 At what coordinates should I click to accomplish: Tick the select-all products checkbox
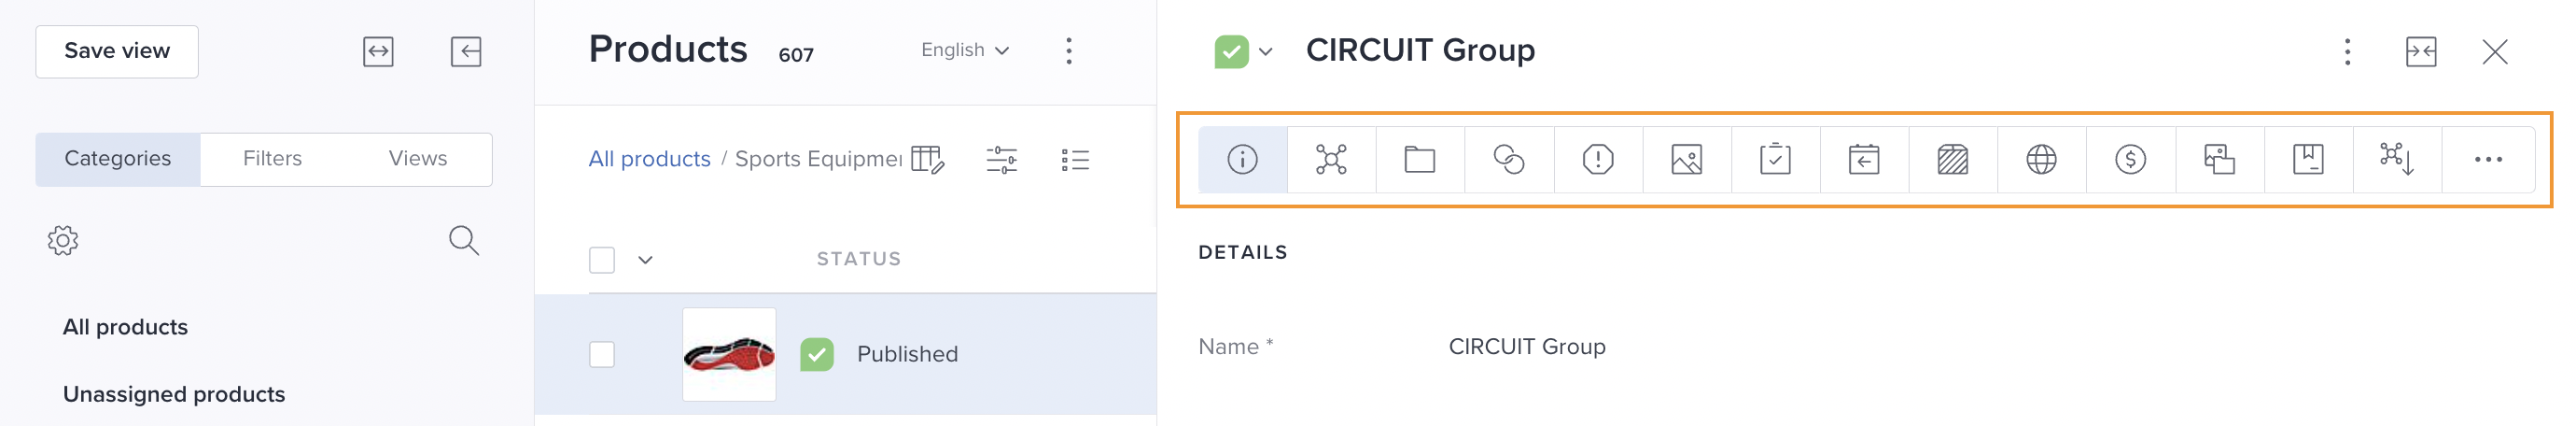(602, 260)
